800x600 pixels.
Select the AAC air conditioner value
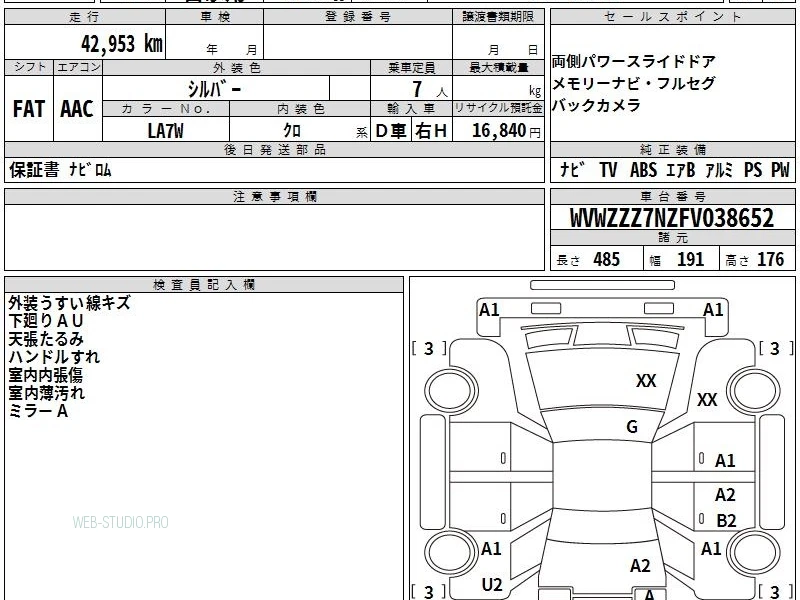[x=77, y=109]
